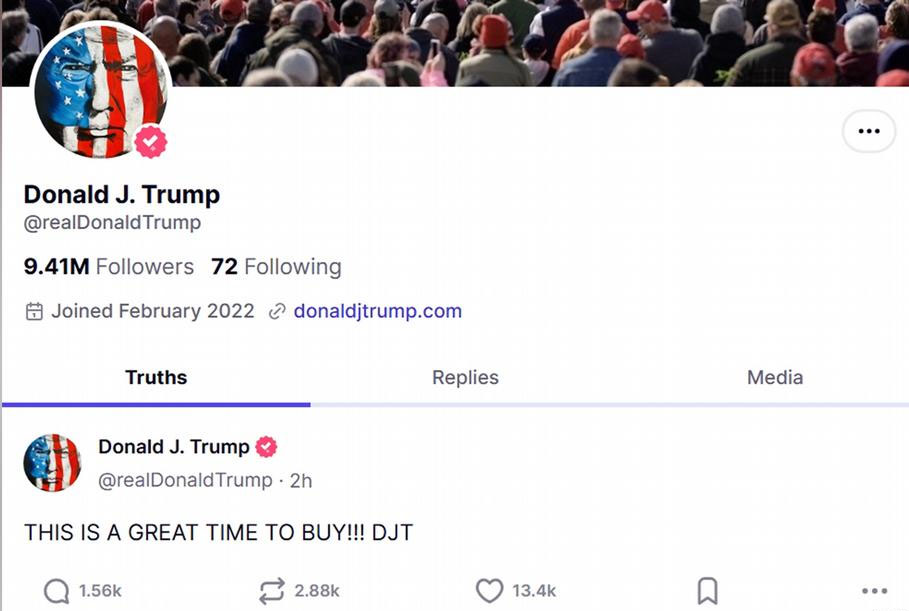Bookmark the post
The width and height of the screenshot is (909, 611).
tap(707, 591)
